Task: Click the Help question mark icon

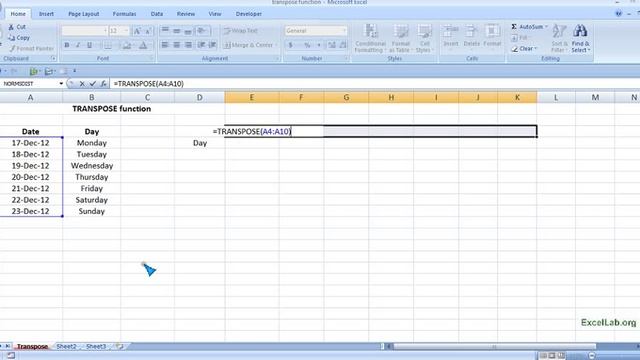Action: 619,13
